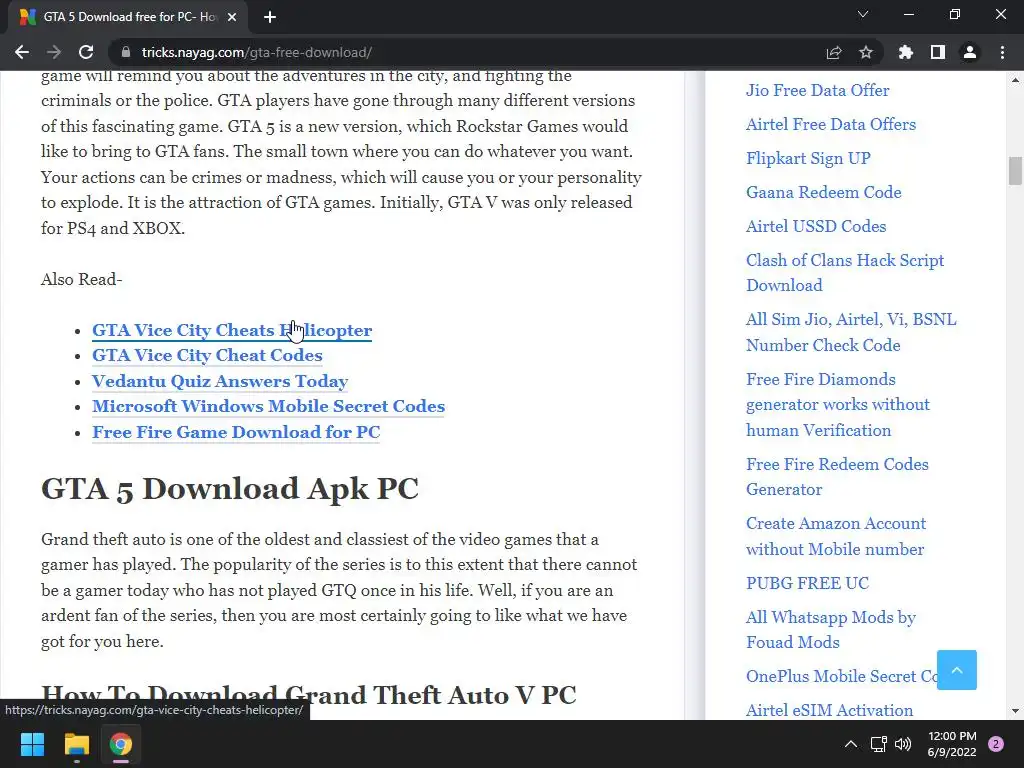
Task: Open Airtel eSIM Activation link
Action: point(829,710)
